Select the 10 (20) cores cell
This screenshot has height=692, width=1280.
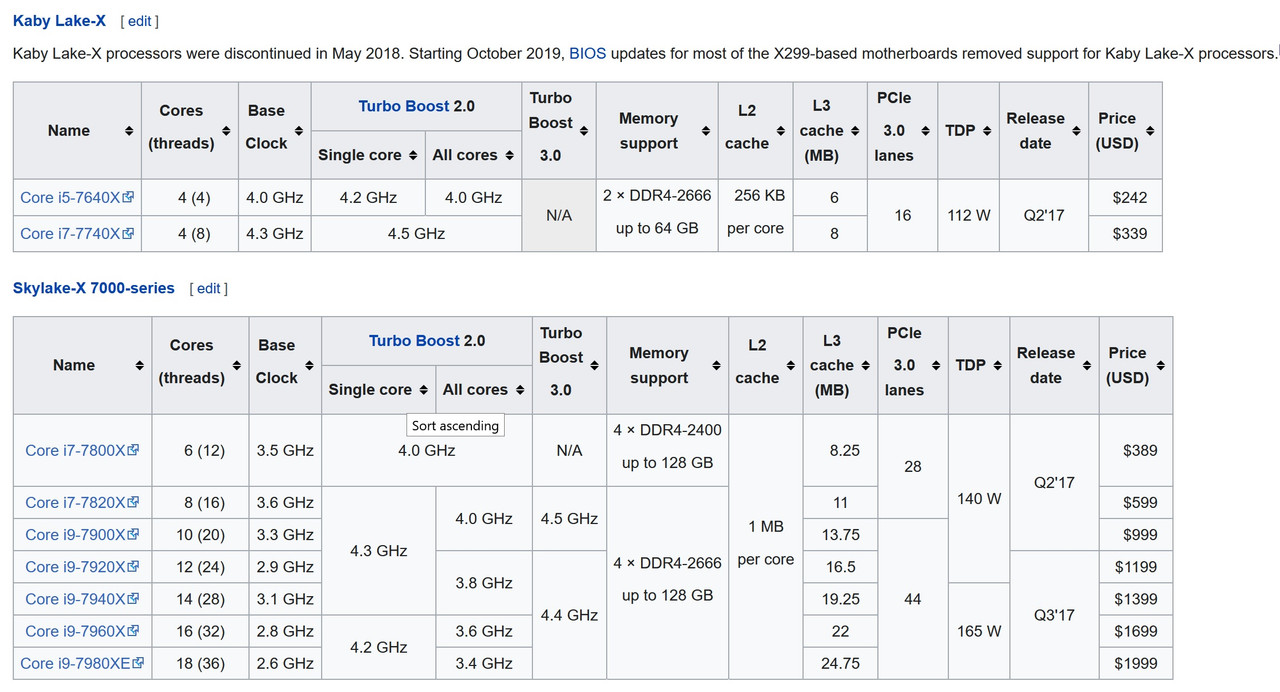tap(201, 535)
